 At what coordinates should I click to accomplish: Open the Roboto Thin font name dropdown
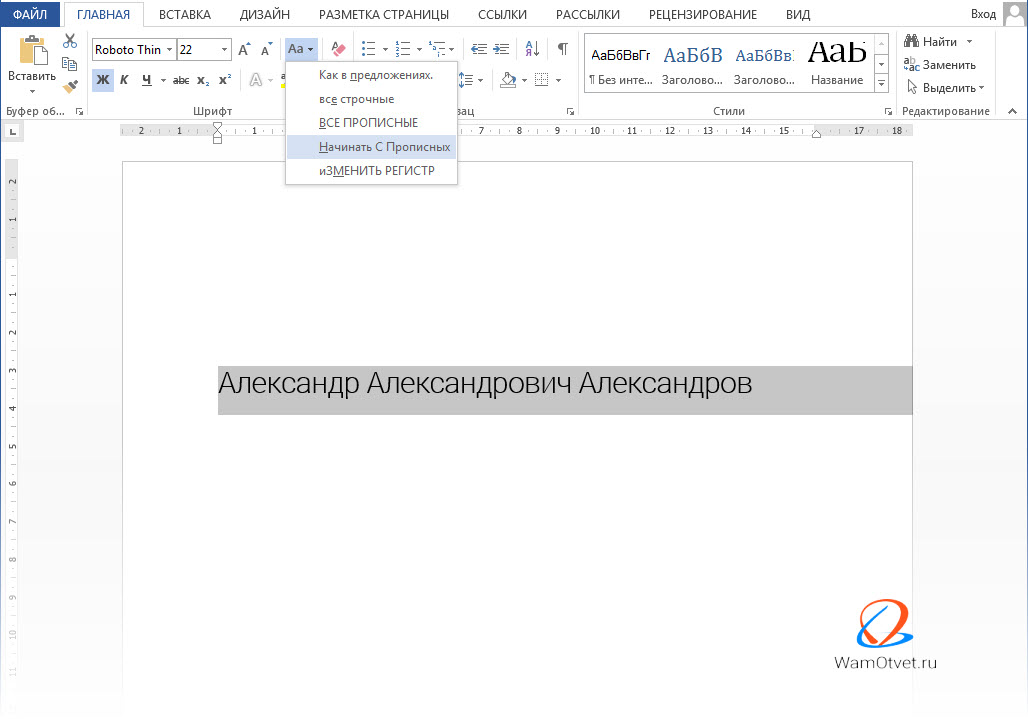[x=169, y=50]
